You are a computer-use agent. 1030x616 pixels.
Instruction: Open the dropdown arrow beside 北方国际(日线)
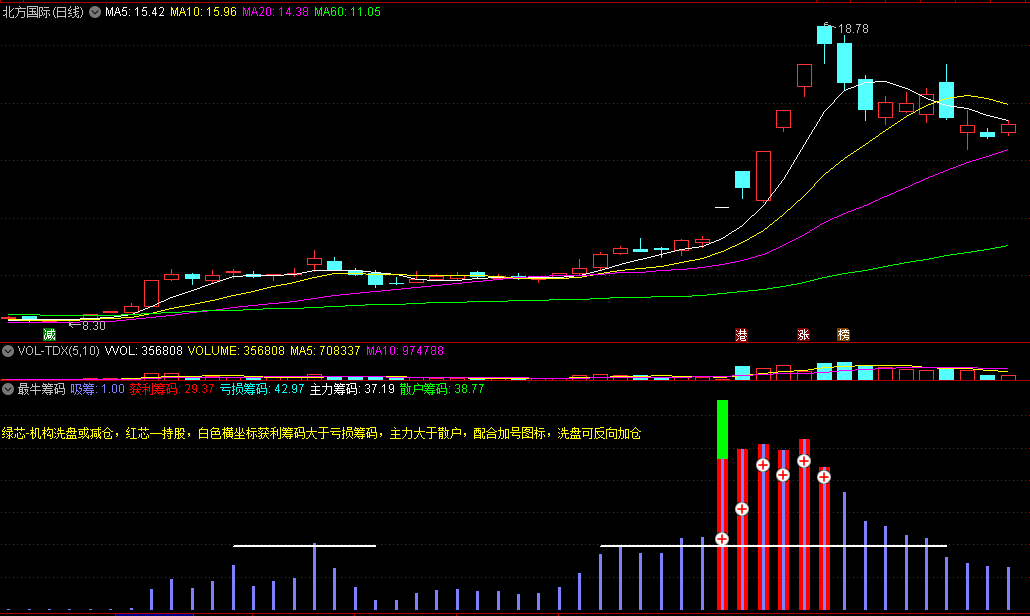tap(95, 12)
